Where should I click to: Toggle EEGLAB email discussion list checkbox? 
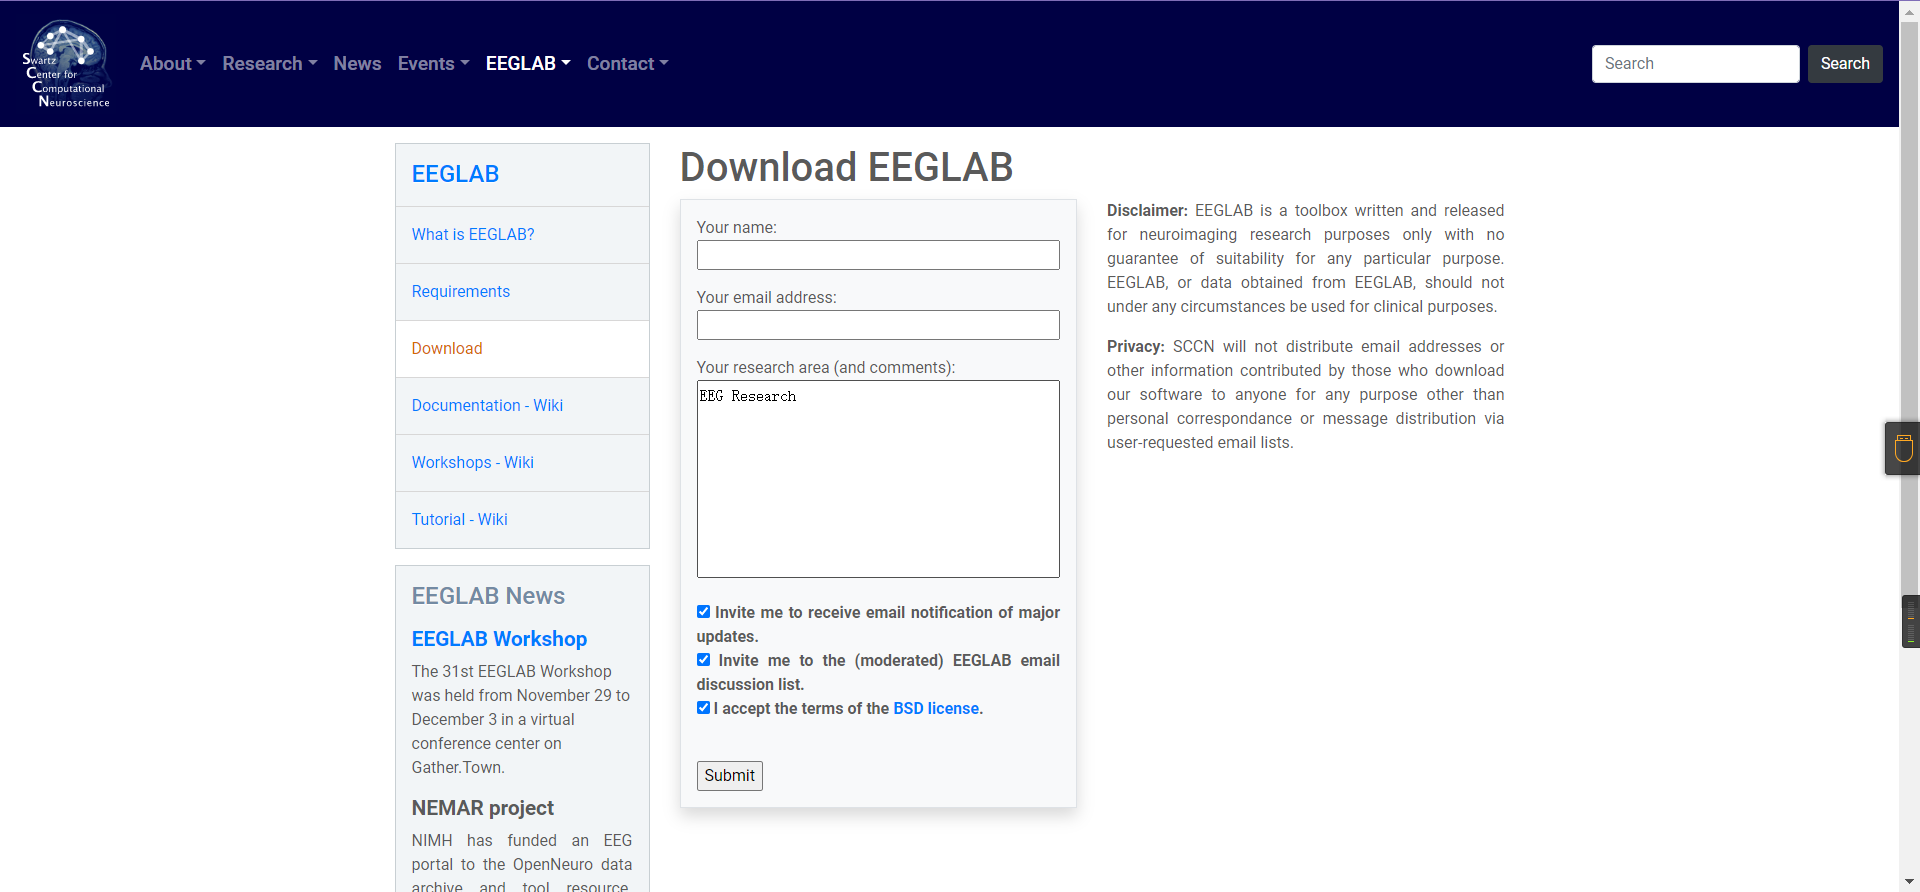coord(704,660)
